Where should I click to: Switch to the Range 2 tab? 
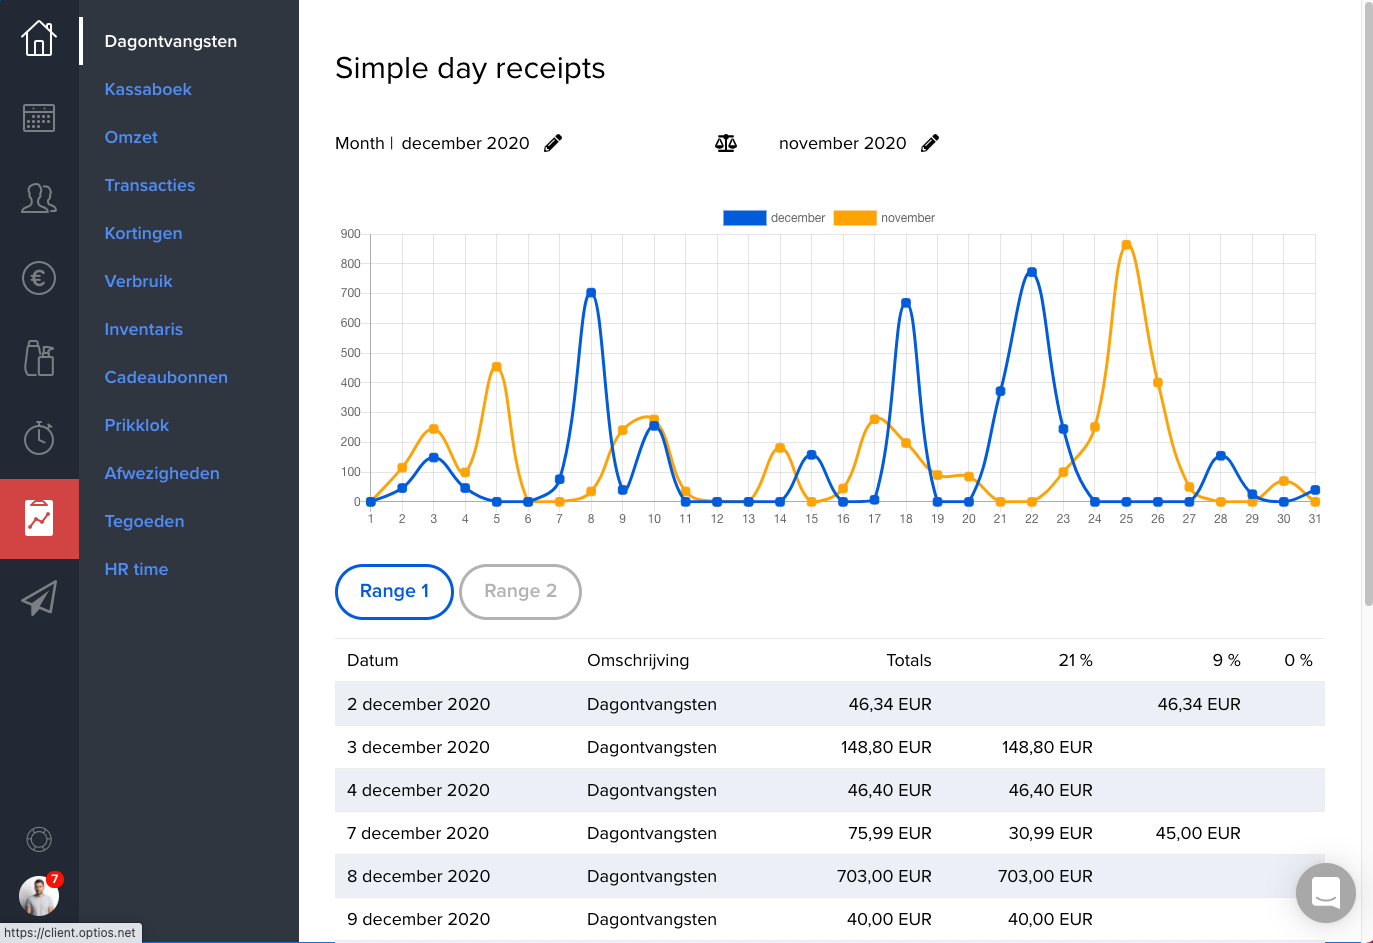(520, 591)
